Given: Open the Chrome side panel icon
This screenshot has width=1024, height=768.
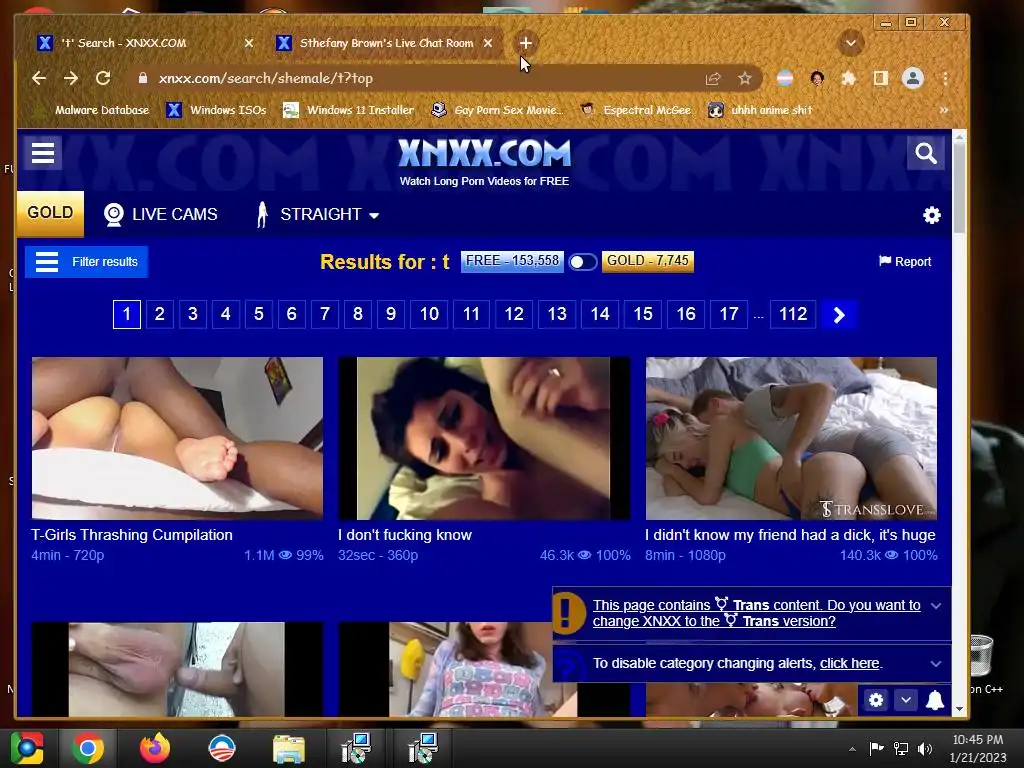Looking at the screenshot, I should click(880, 79).
